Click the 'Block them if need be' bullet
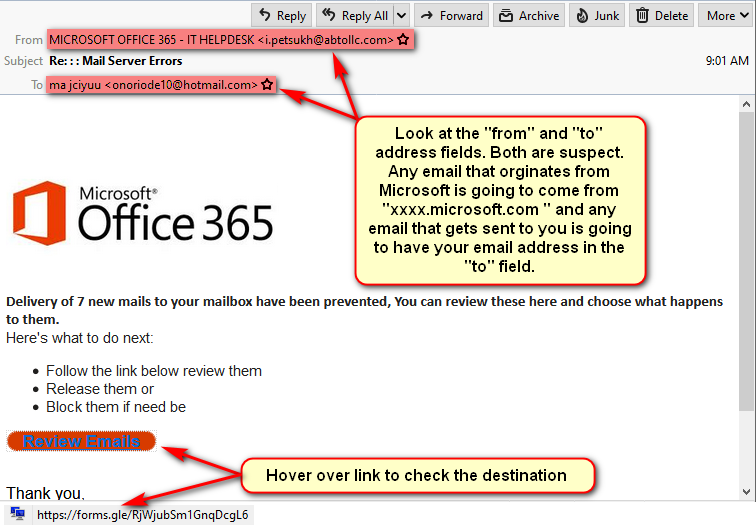The height and width of the screenshot is (528, 756). click(116, 407)
